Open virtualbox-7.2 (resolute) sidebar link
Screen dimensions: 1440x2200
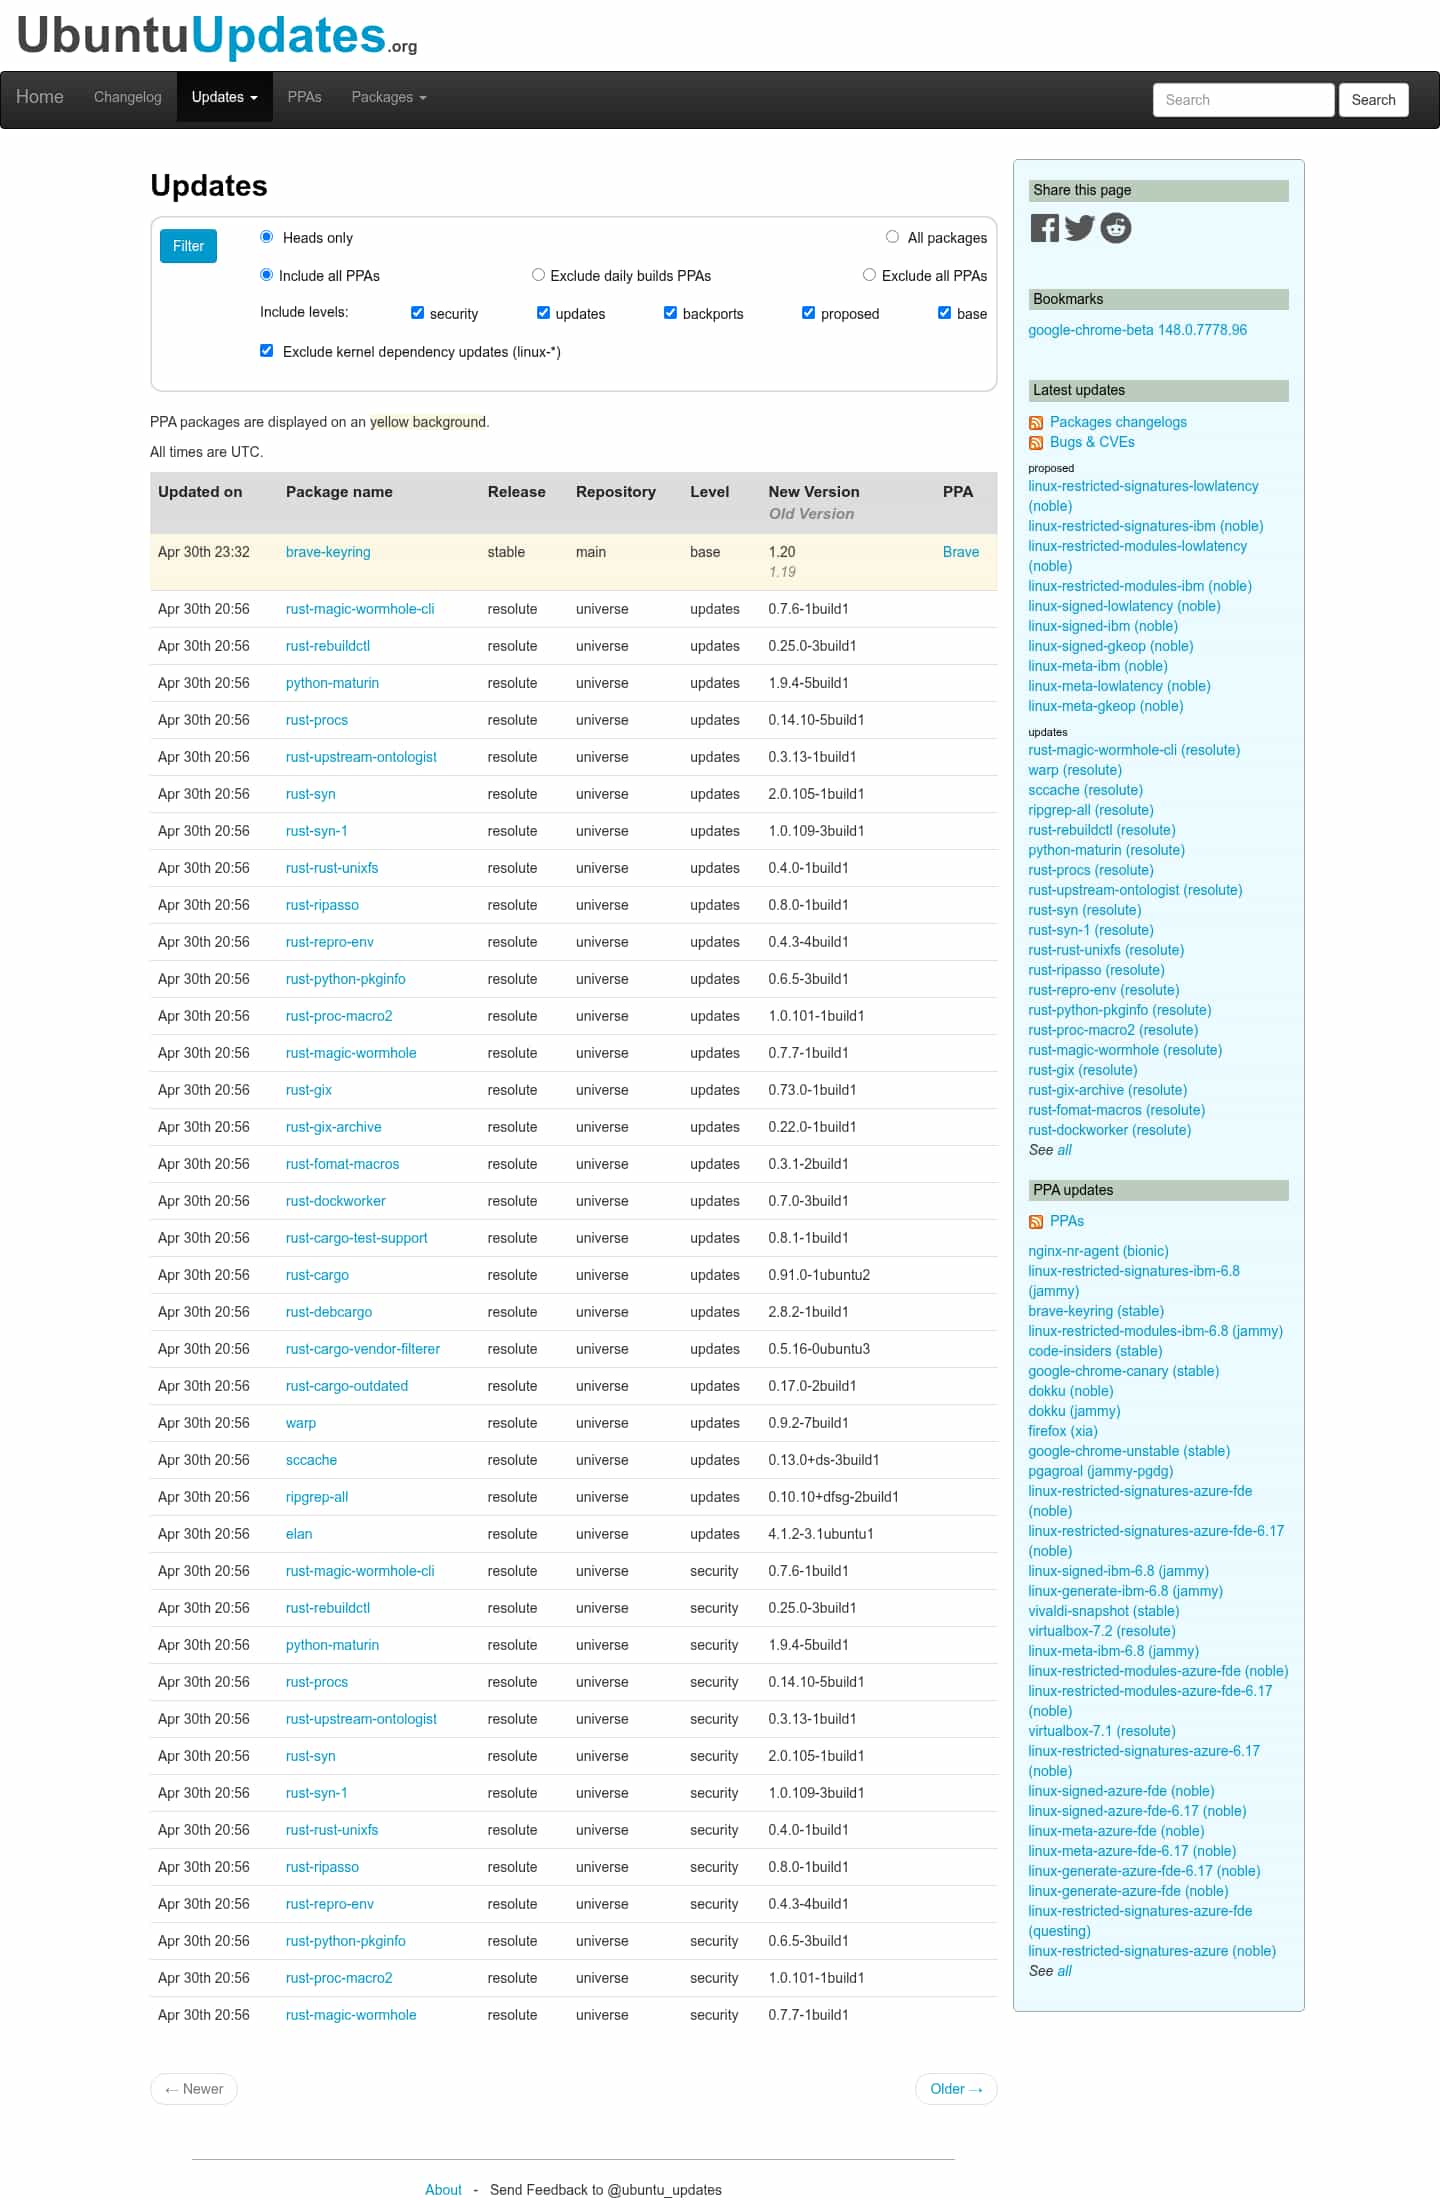[x=1101, y=1631]
